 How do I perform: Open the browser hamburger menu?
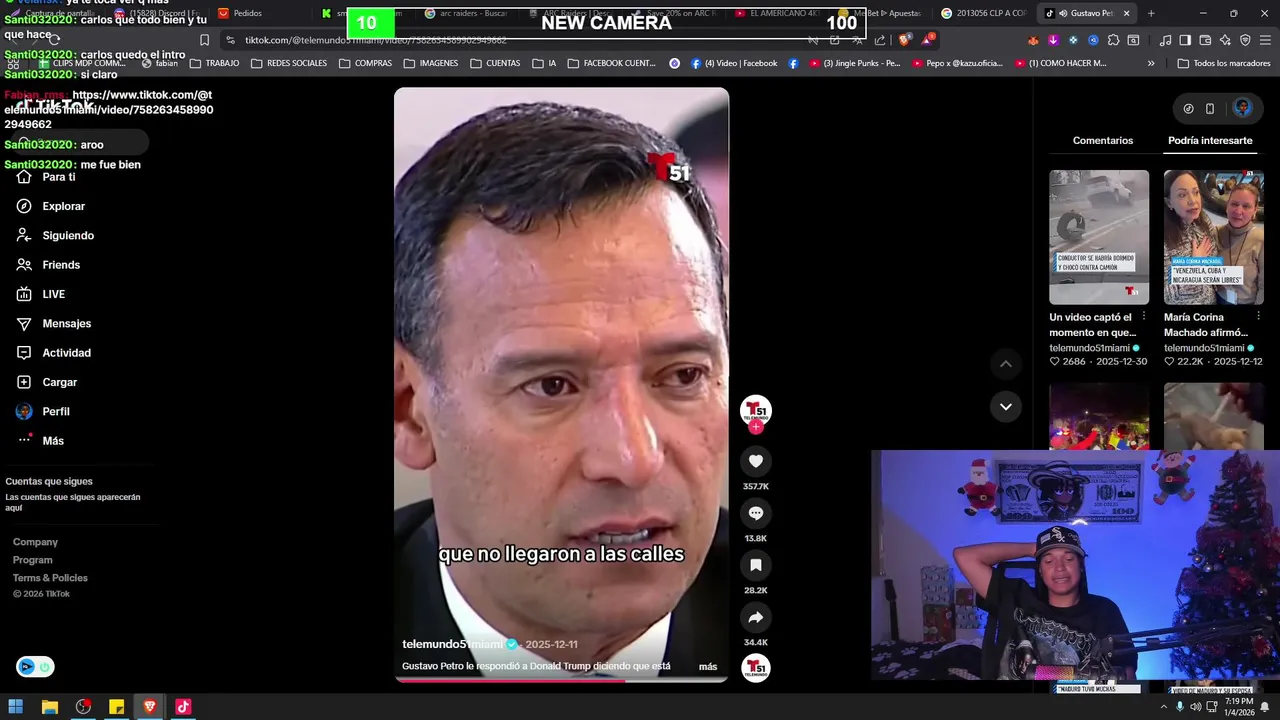coord(1265,40)
